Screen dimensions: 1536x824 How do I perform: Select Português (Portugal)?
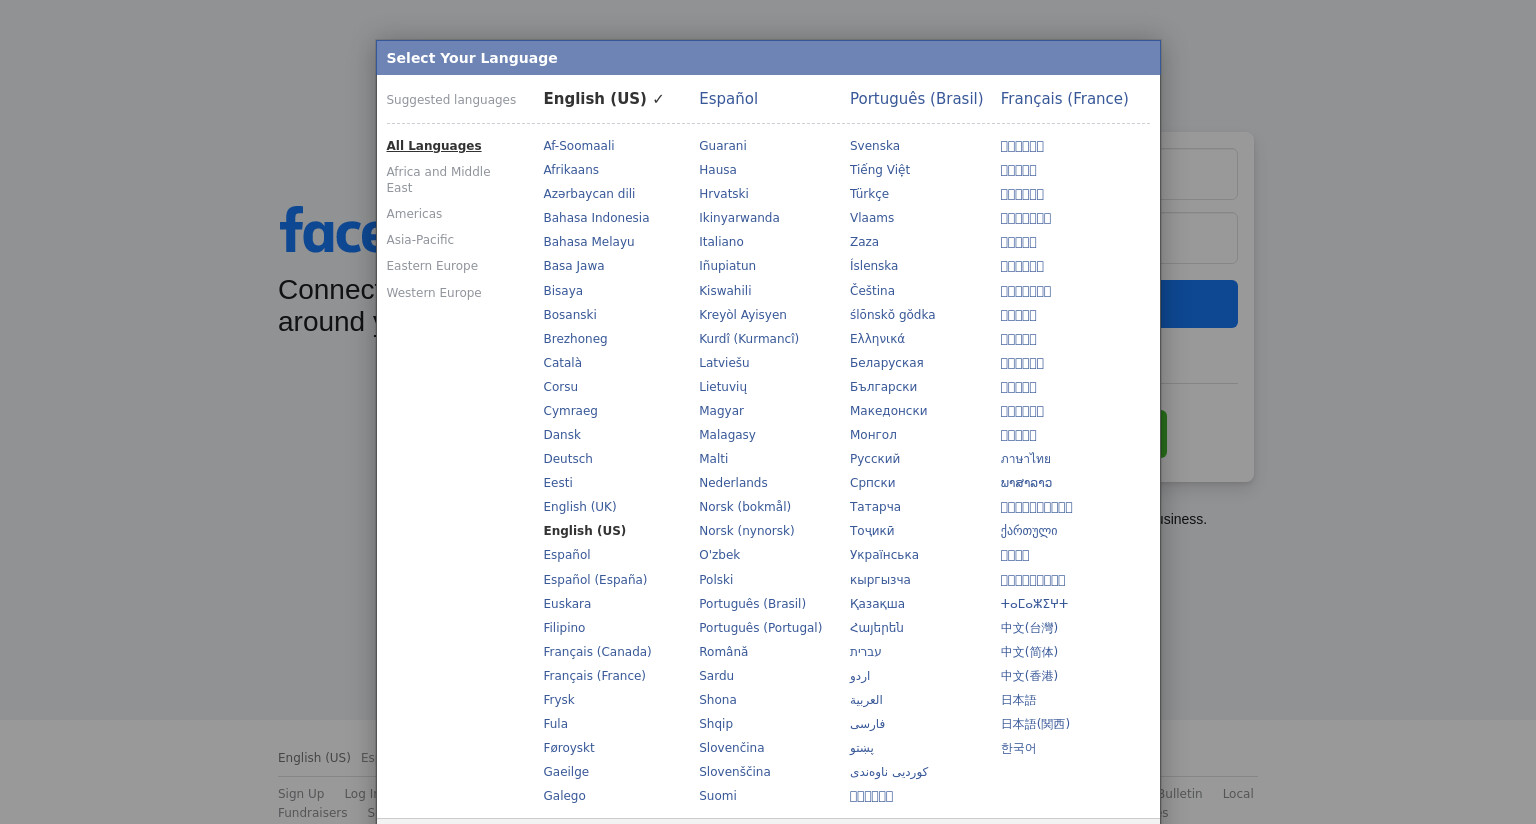coord(760,628)
